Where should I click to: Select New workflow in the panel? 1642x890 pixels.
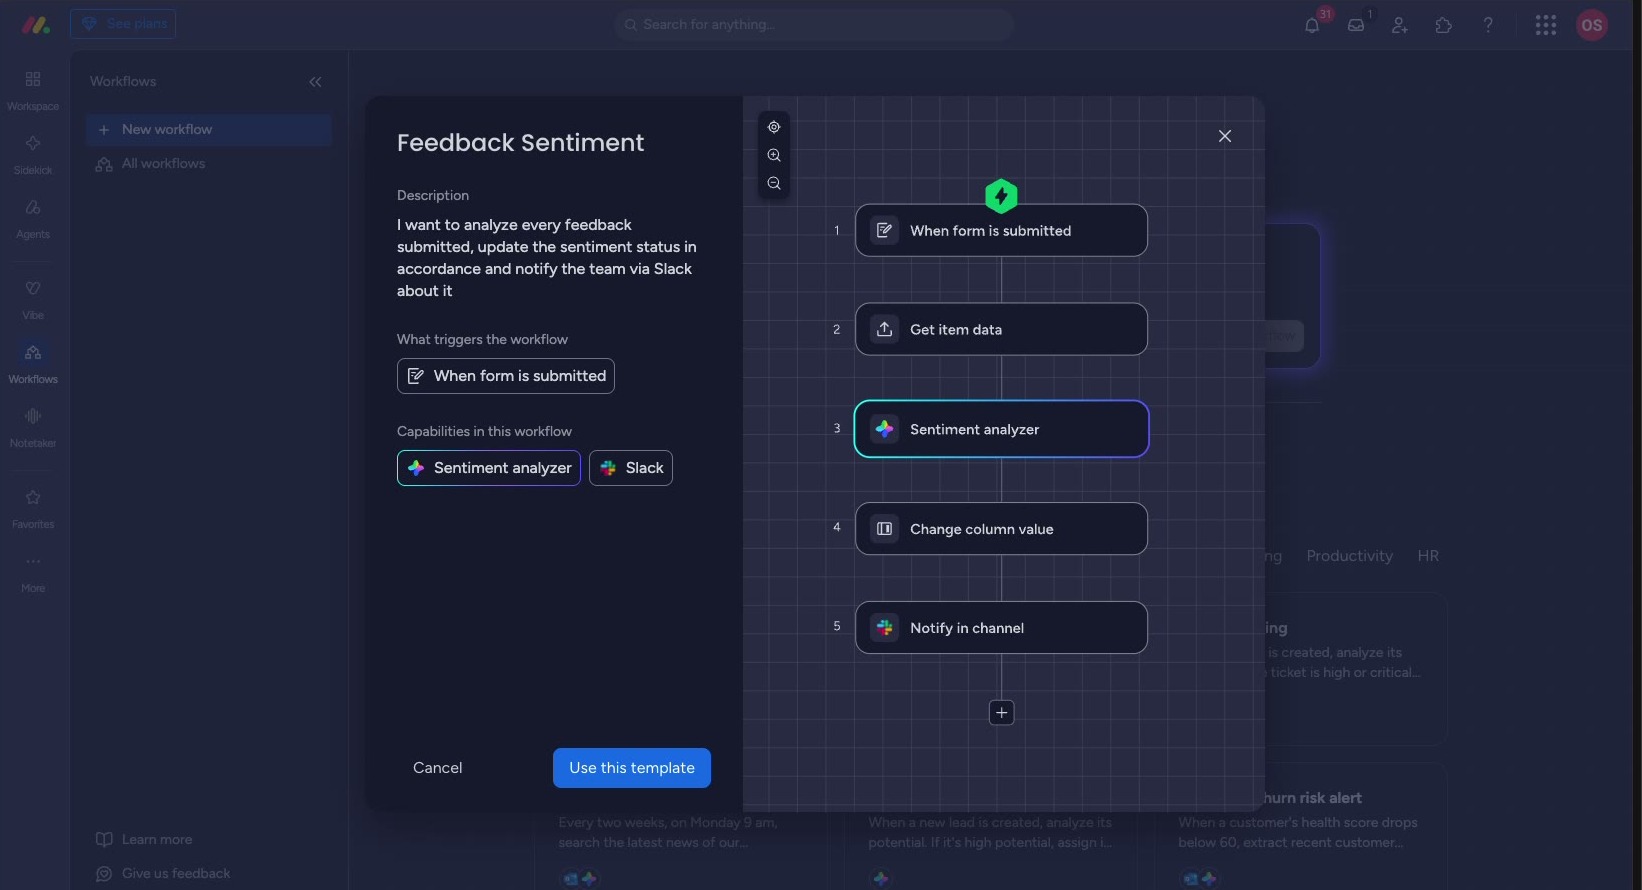209,130
